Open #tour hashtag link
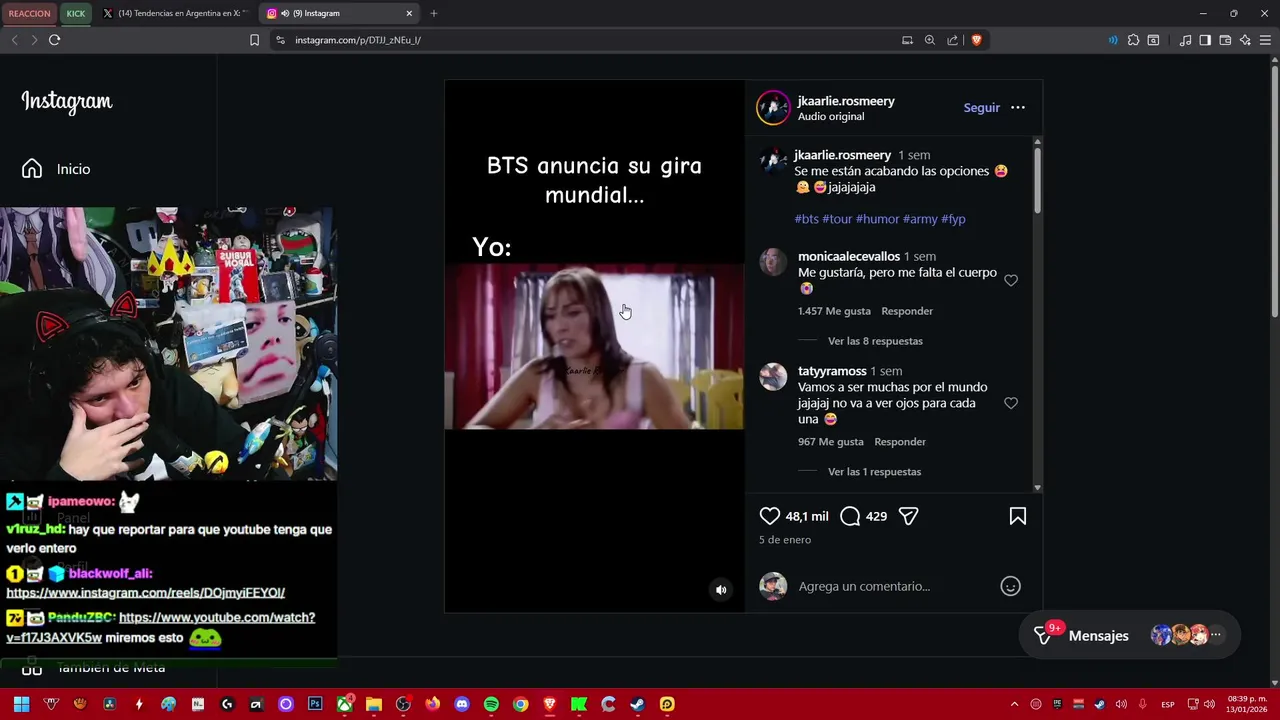 (x=837, y=219)
